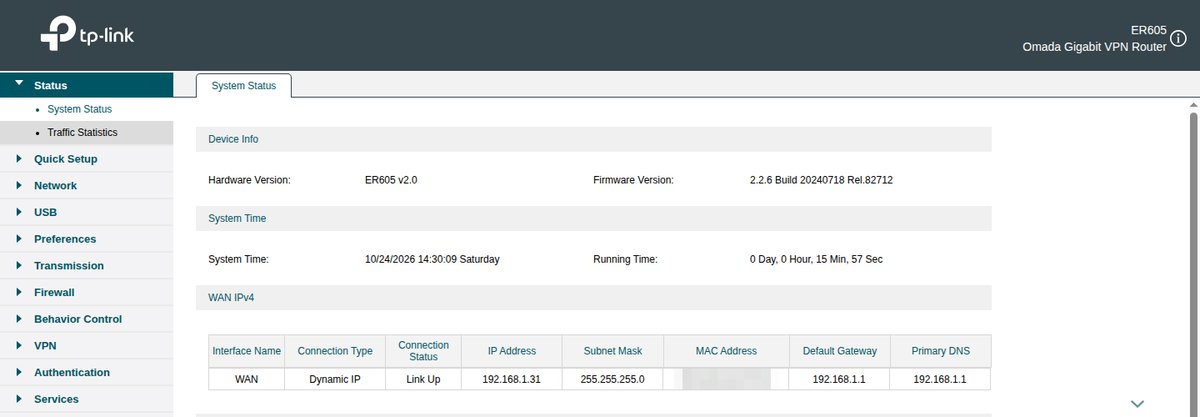The image size is (1200, 417).
Task: Click the down chevron at page bottom
Action: [1137, 403]
